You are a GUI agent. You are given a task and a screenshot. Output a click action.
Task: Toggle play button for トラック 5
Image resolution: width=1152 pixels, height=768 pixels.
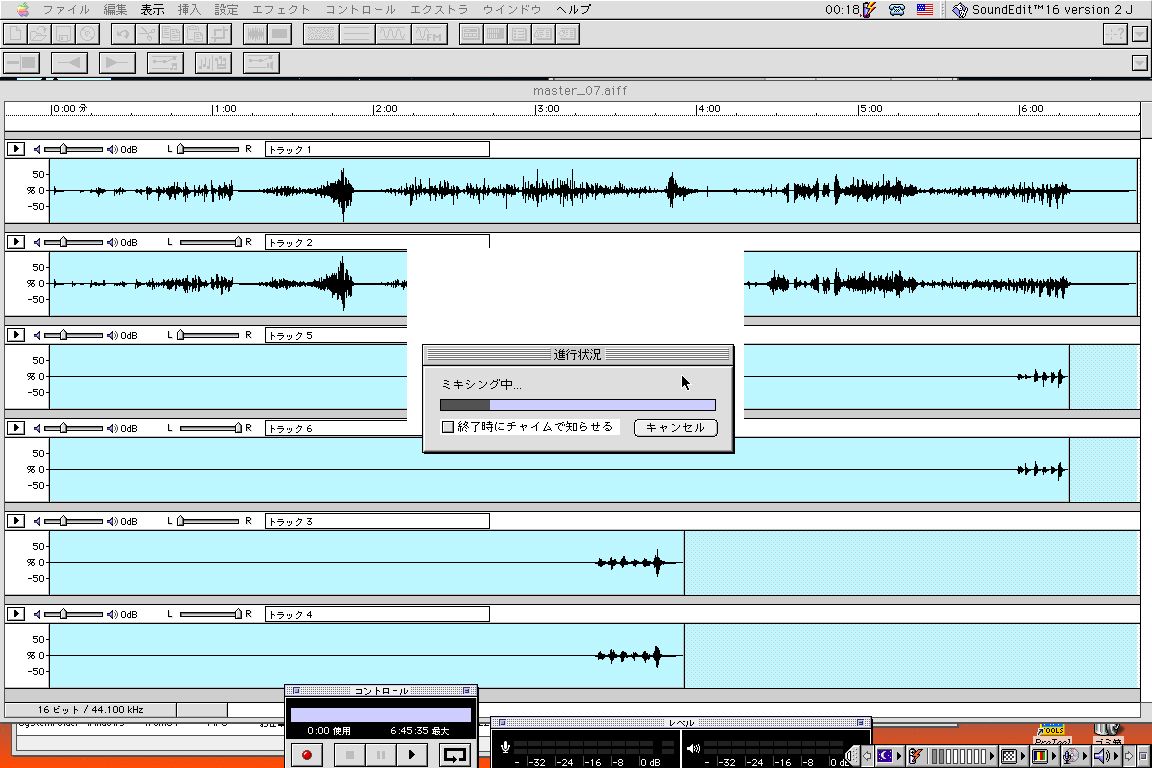tap(15, 335)
